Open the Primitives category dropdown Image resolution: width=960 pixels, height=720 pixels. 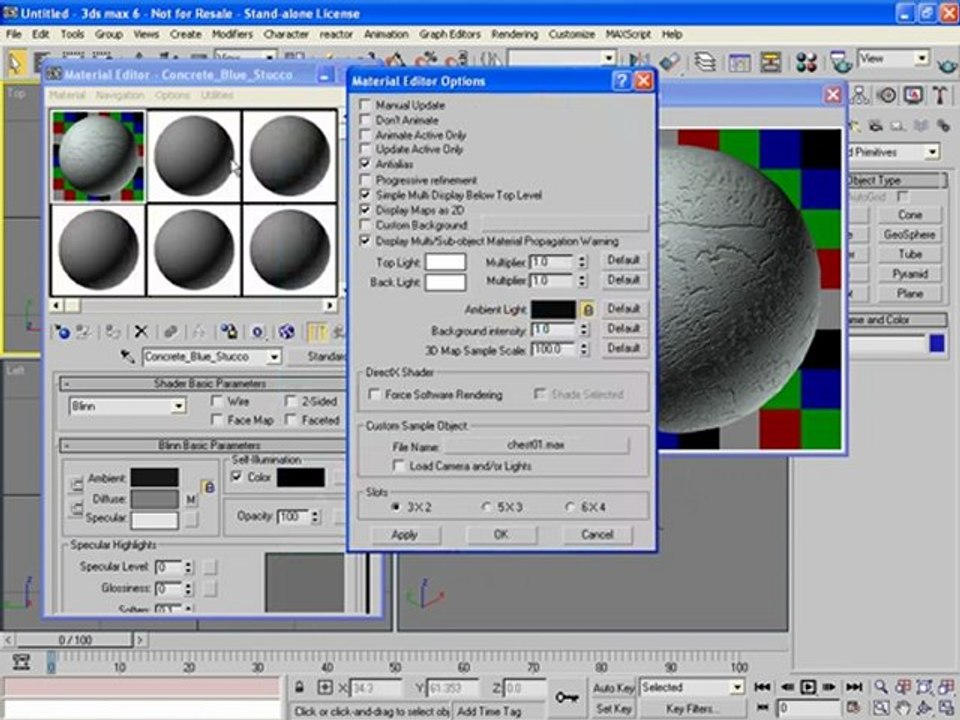click(931, 152)
